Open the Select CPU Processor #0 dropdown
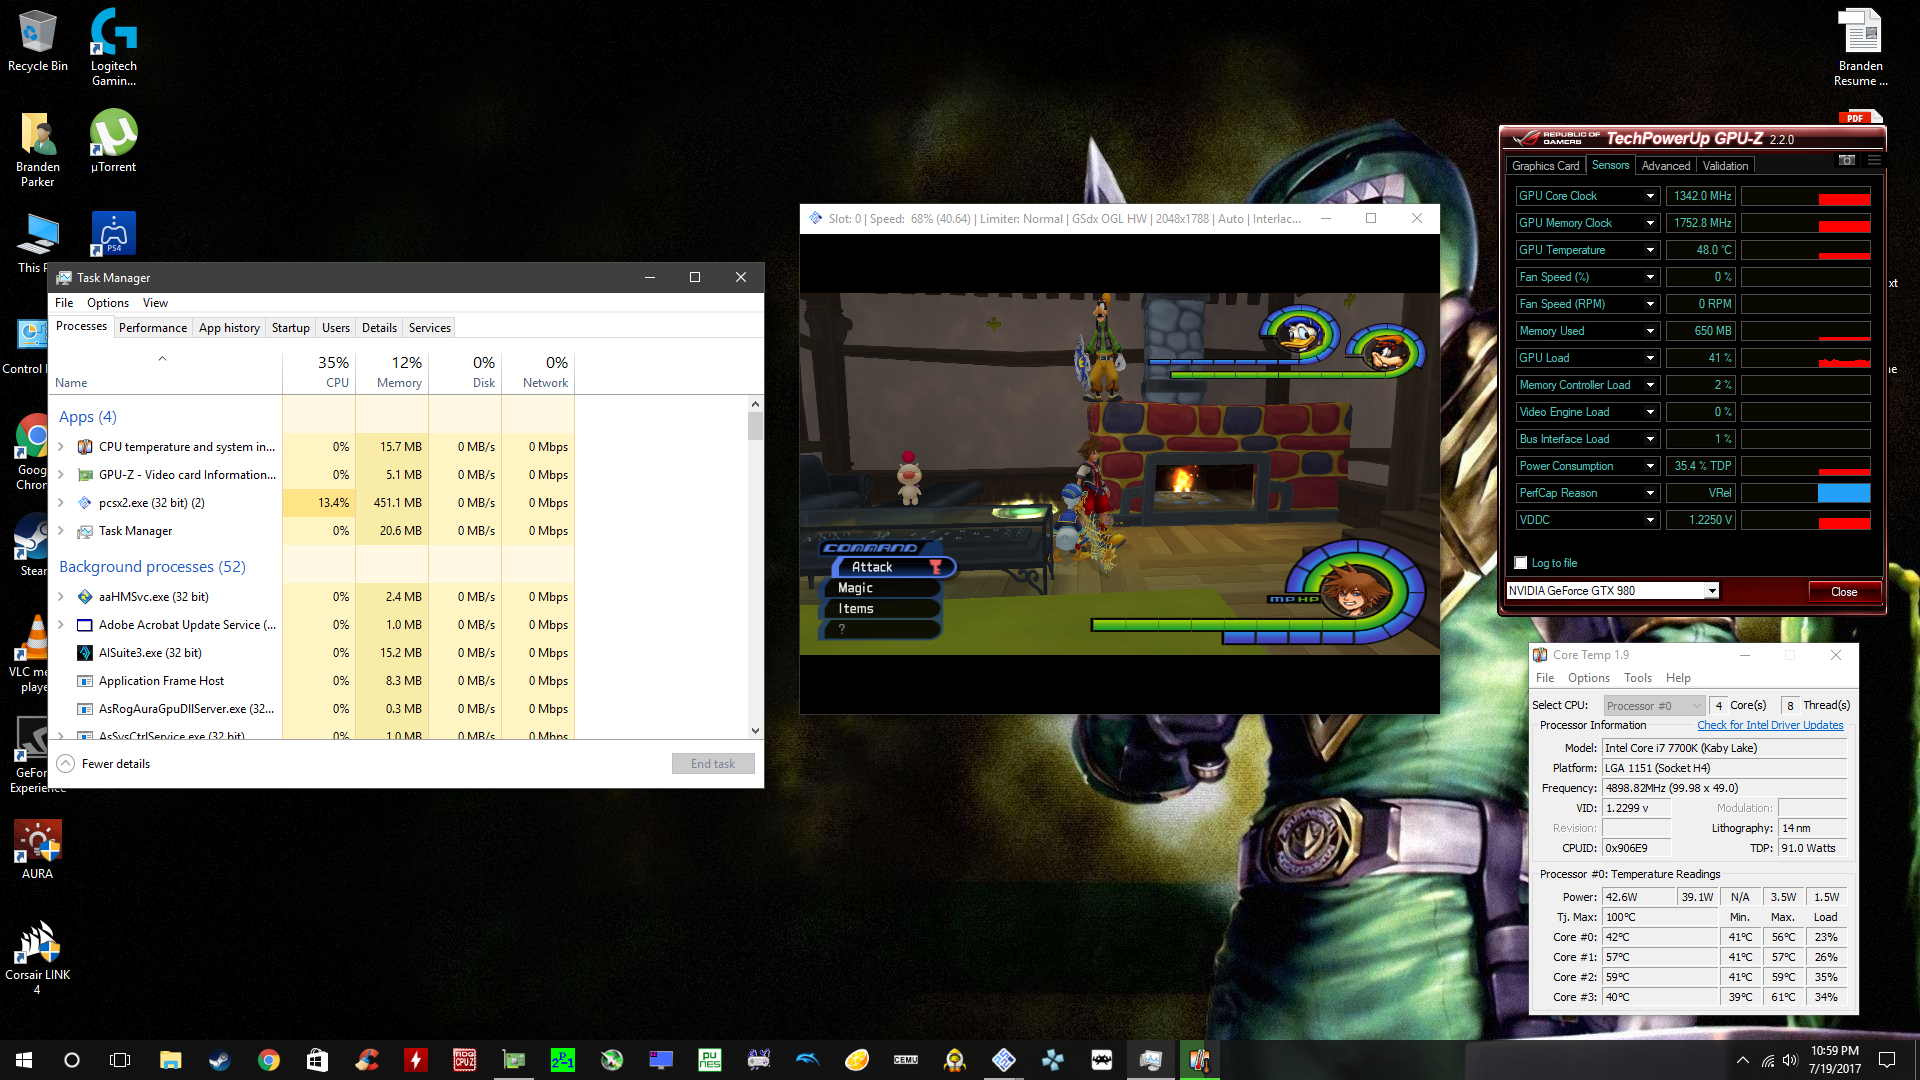1920x1080 pixels. pos(1654,706)
